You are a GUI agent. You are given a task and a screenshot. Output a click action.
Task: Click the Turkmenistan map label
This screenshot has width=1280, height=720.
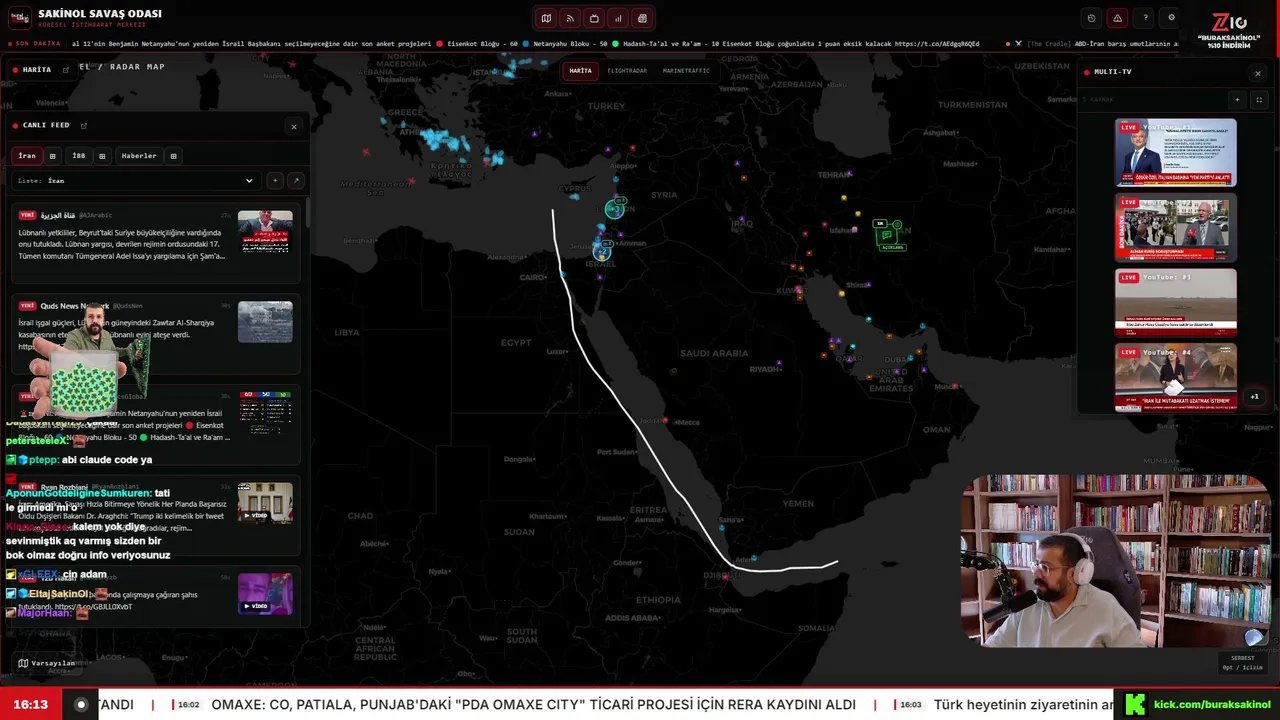[x=972, y=105]
